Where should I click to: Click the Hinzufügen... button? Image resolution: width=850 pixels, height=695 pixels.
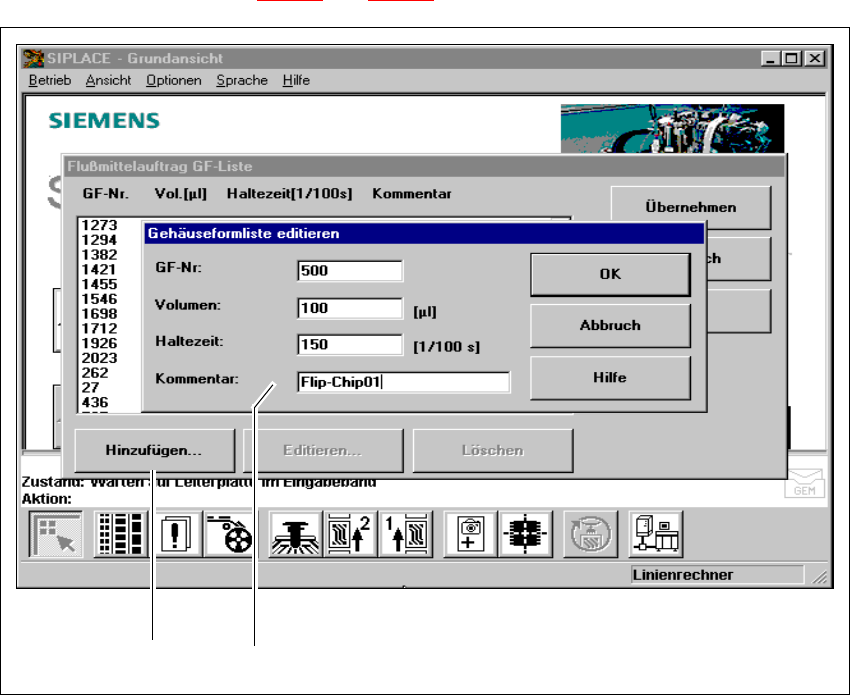154,451
